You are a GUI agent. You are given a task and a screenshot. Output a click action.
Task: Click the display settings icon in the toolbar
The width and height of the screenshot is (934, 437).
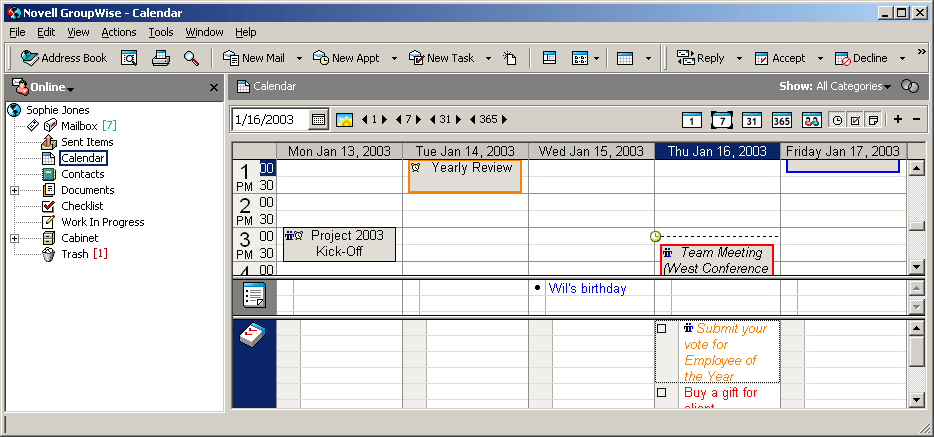[x=580, y=58]
